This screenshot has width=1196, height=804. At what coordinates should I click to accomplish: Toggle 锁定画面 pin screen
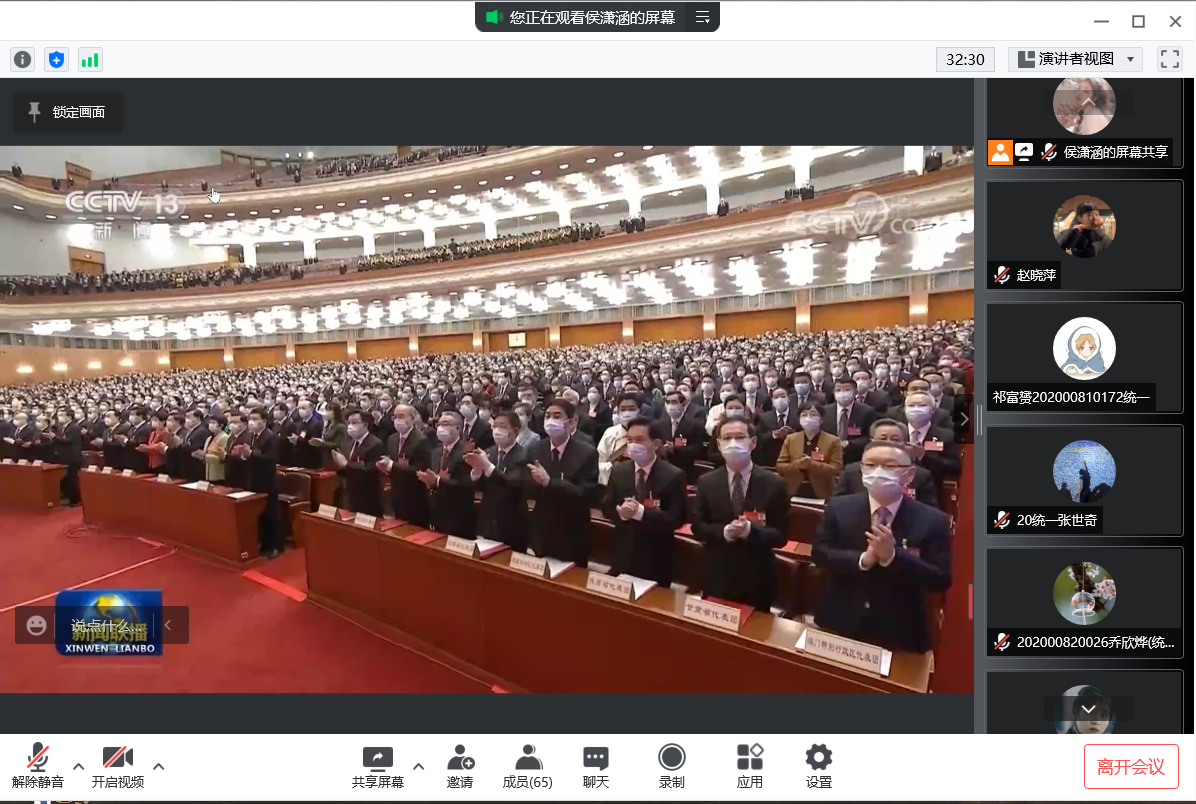pos(67,112)
